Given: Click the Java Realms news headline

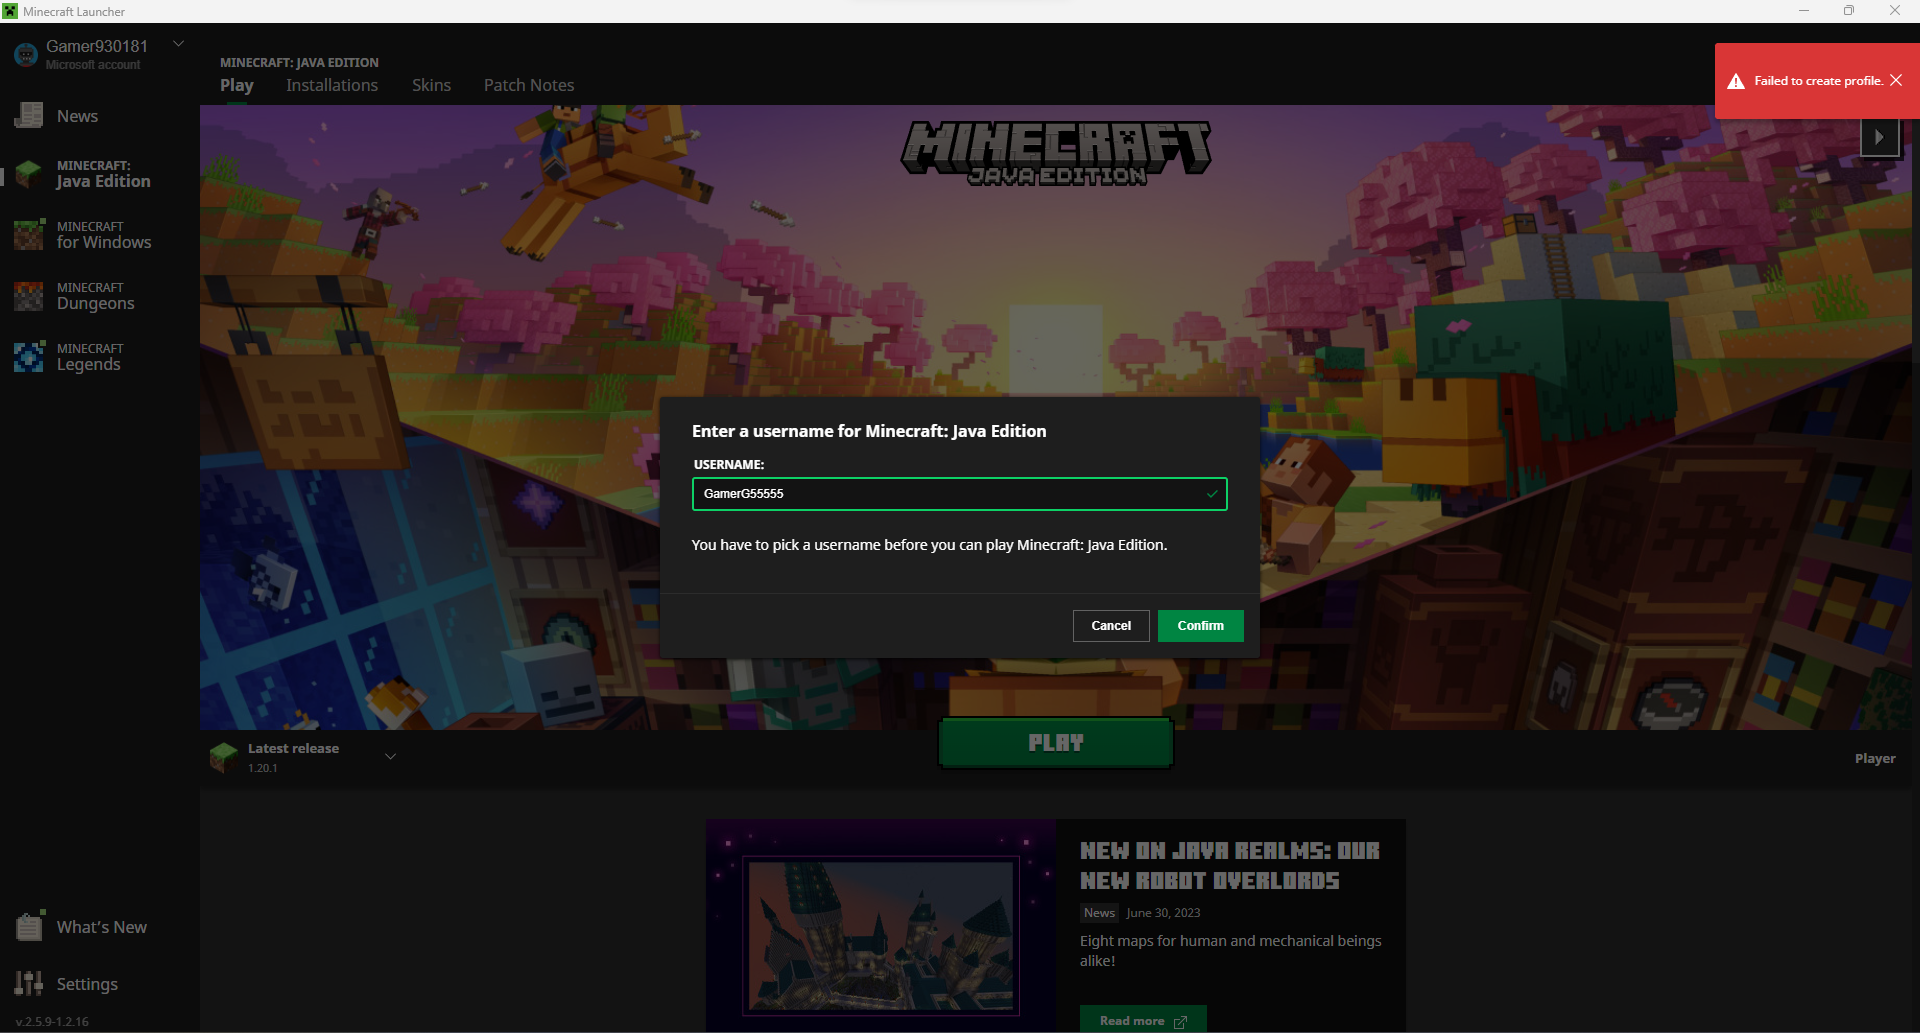Looking at the screenshot, I should click(x=1230, y=866).
